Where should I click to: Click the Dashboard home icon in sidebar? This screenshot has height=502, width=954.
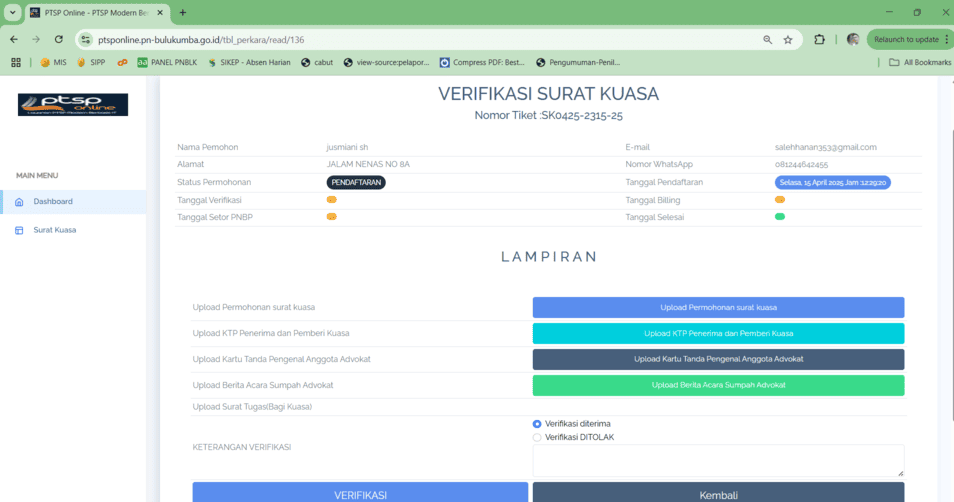(19, 202)
